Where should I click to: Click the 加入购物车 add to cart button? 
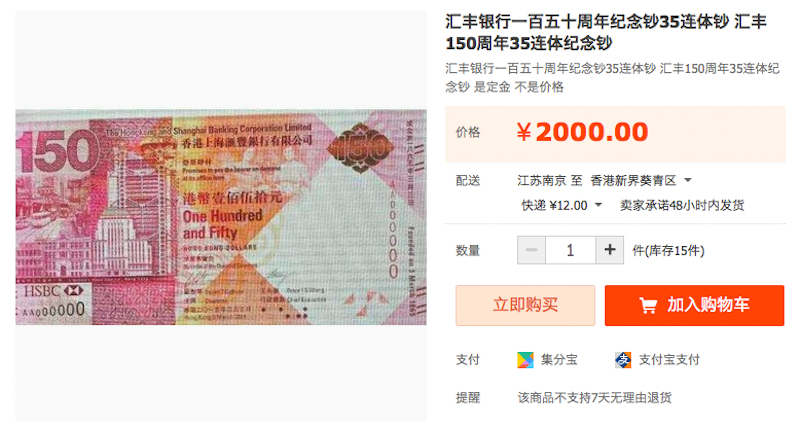694,305
